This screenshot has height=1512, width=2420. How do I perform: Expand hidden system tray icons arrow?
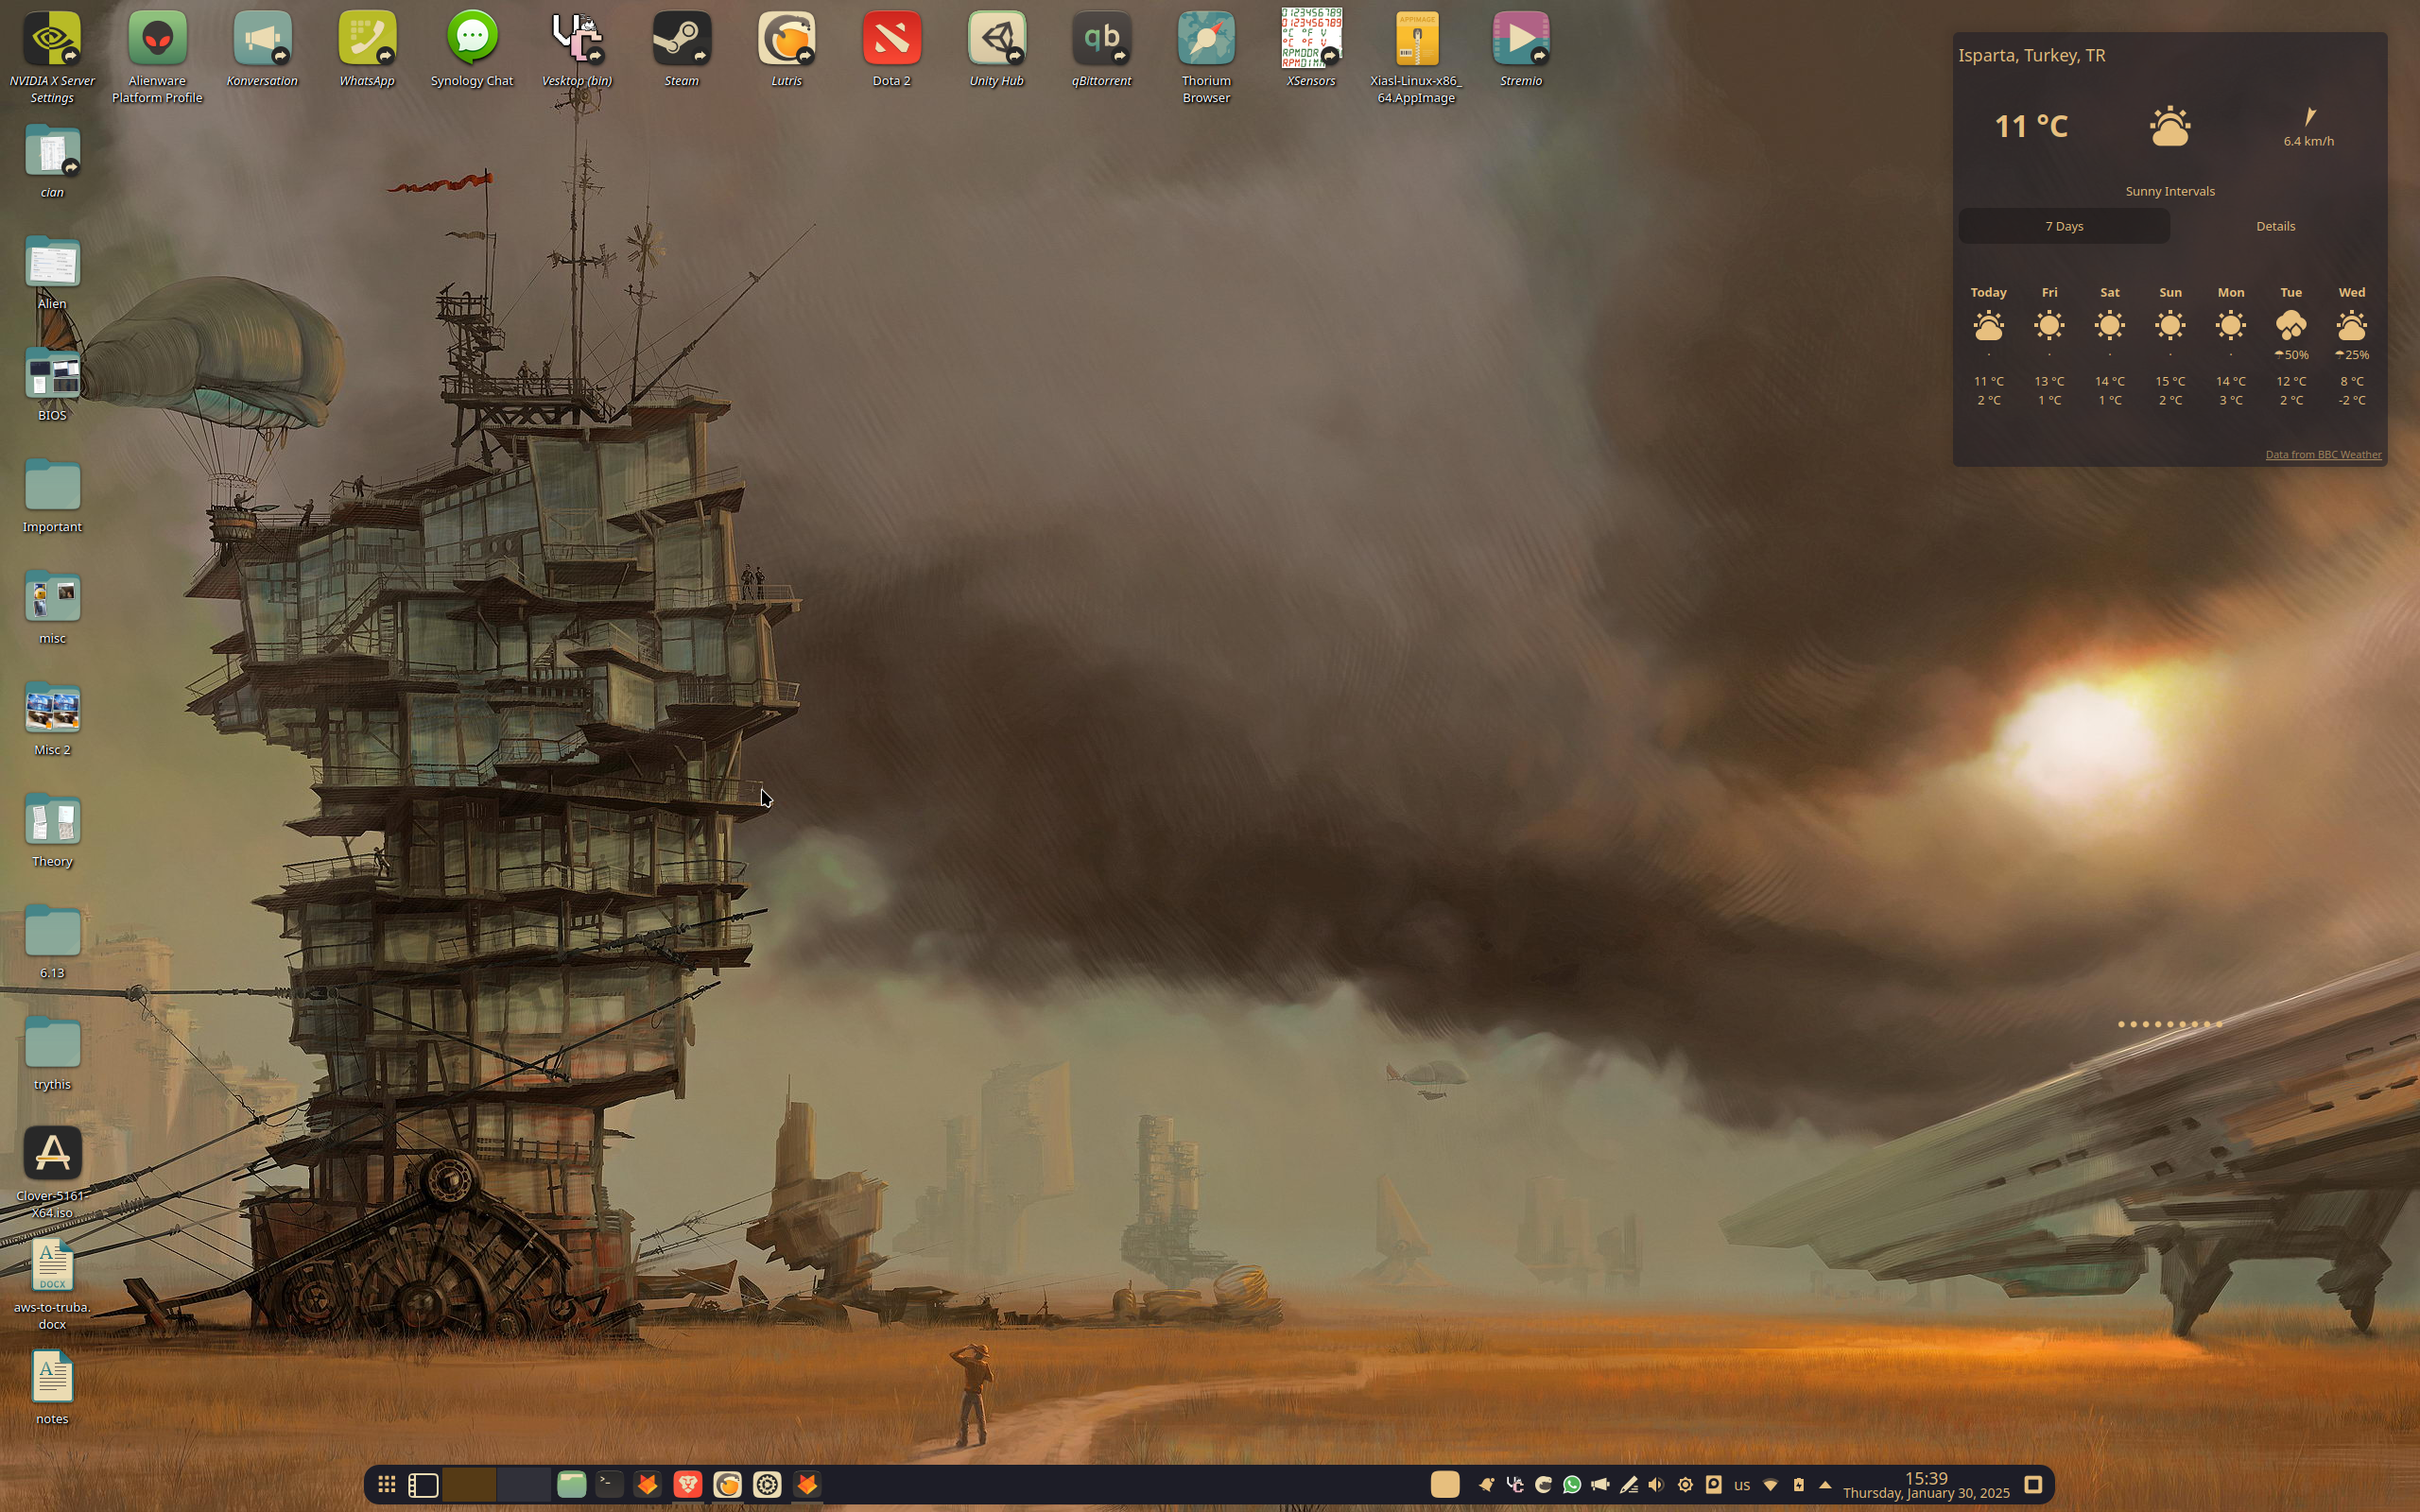pyautogui.click(x=1825, y=1485)
